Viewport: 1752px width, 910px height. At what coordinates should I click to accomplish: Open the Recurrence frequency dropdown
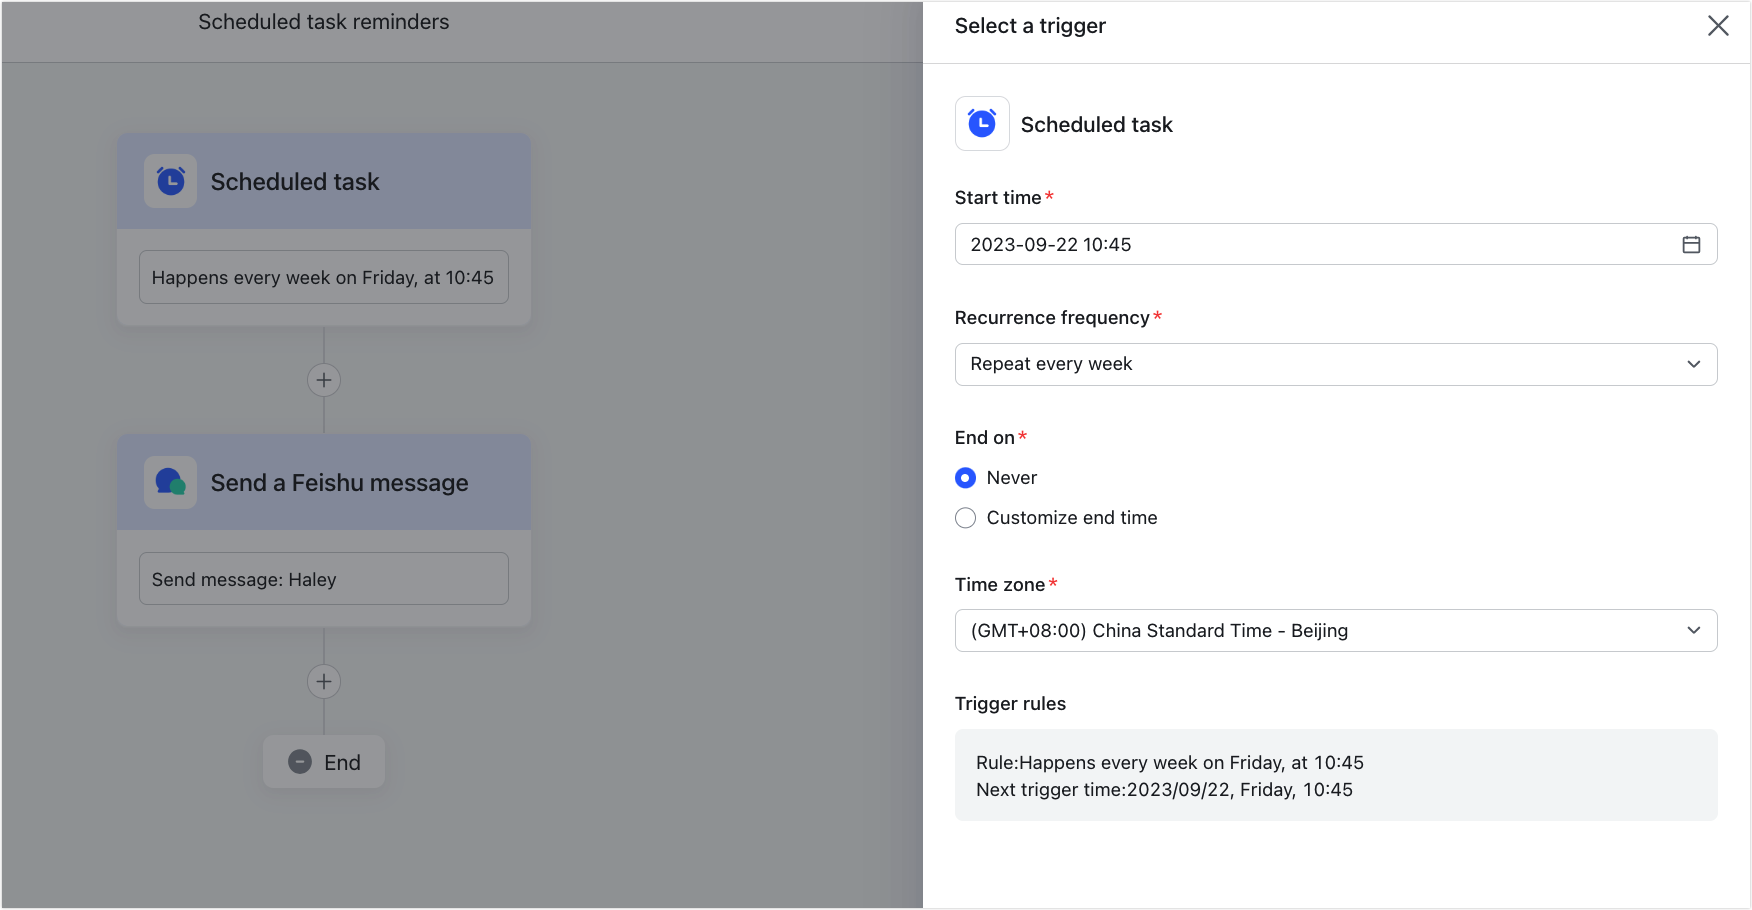[x=1336, y=365]
